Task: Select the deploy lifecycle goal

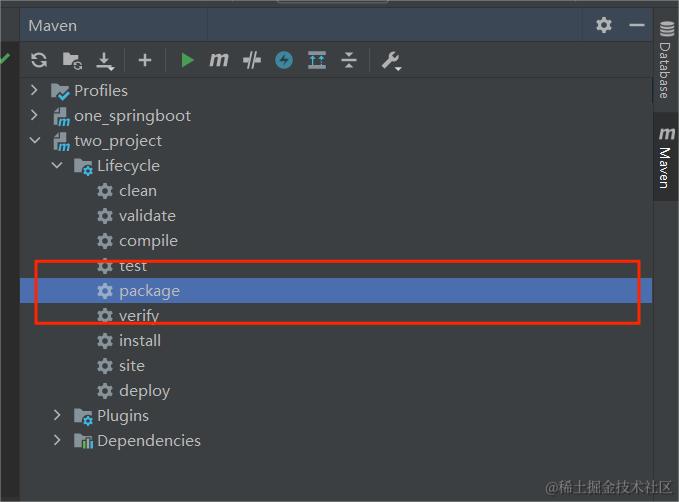Action: [x=145, y=391]
